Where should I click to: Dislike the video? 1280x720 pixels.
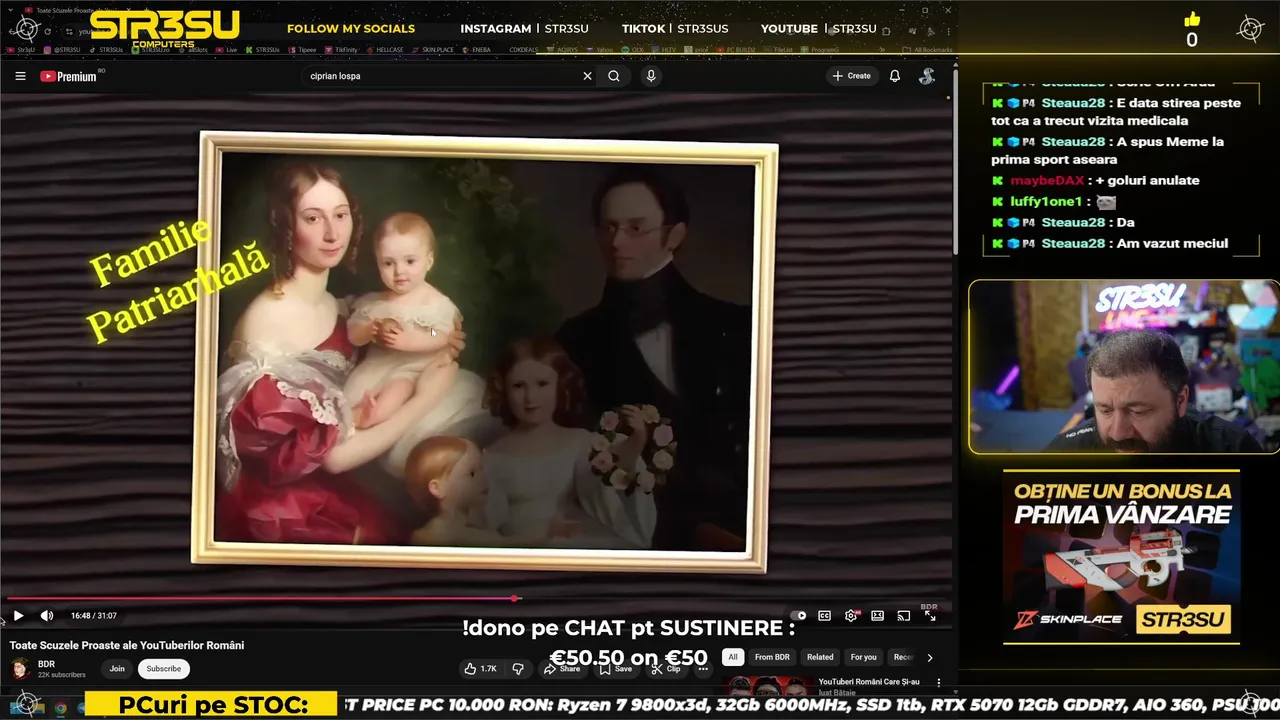click(518, 669)
